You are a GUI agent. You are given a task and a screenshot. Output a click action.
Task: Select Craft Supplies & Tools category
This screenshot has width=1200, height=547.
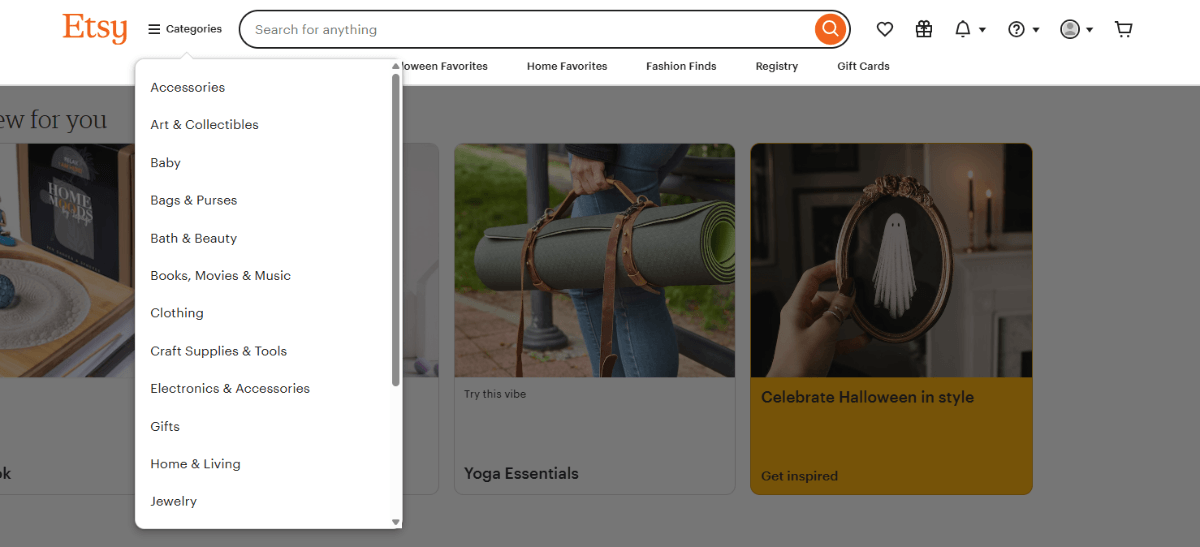(x=218, y=351)
